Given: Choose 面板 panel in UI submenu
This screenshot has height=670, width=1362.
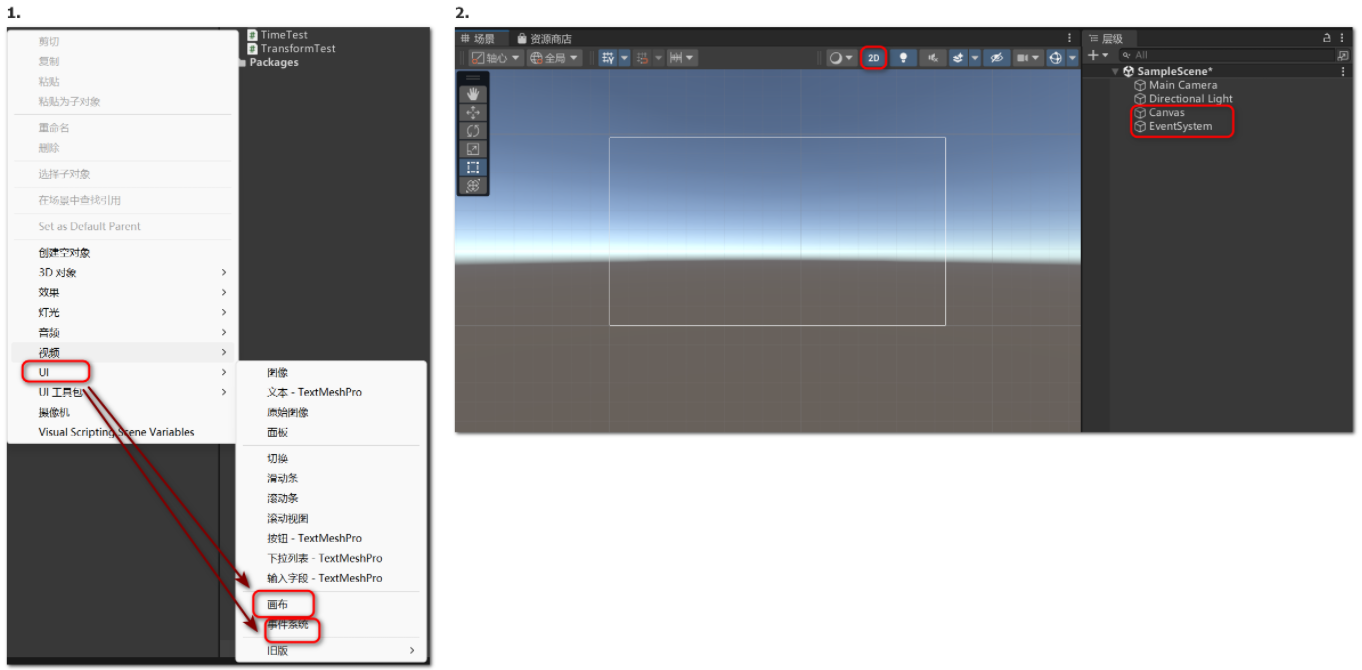Looking at the screenshot, I should (331, 432).
